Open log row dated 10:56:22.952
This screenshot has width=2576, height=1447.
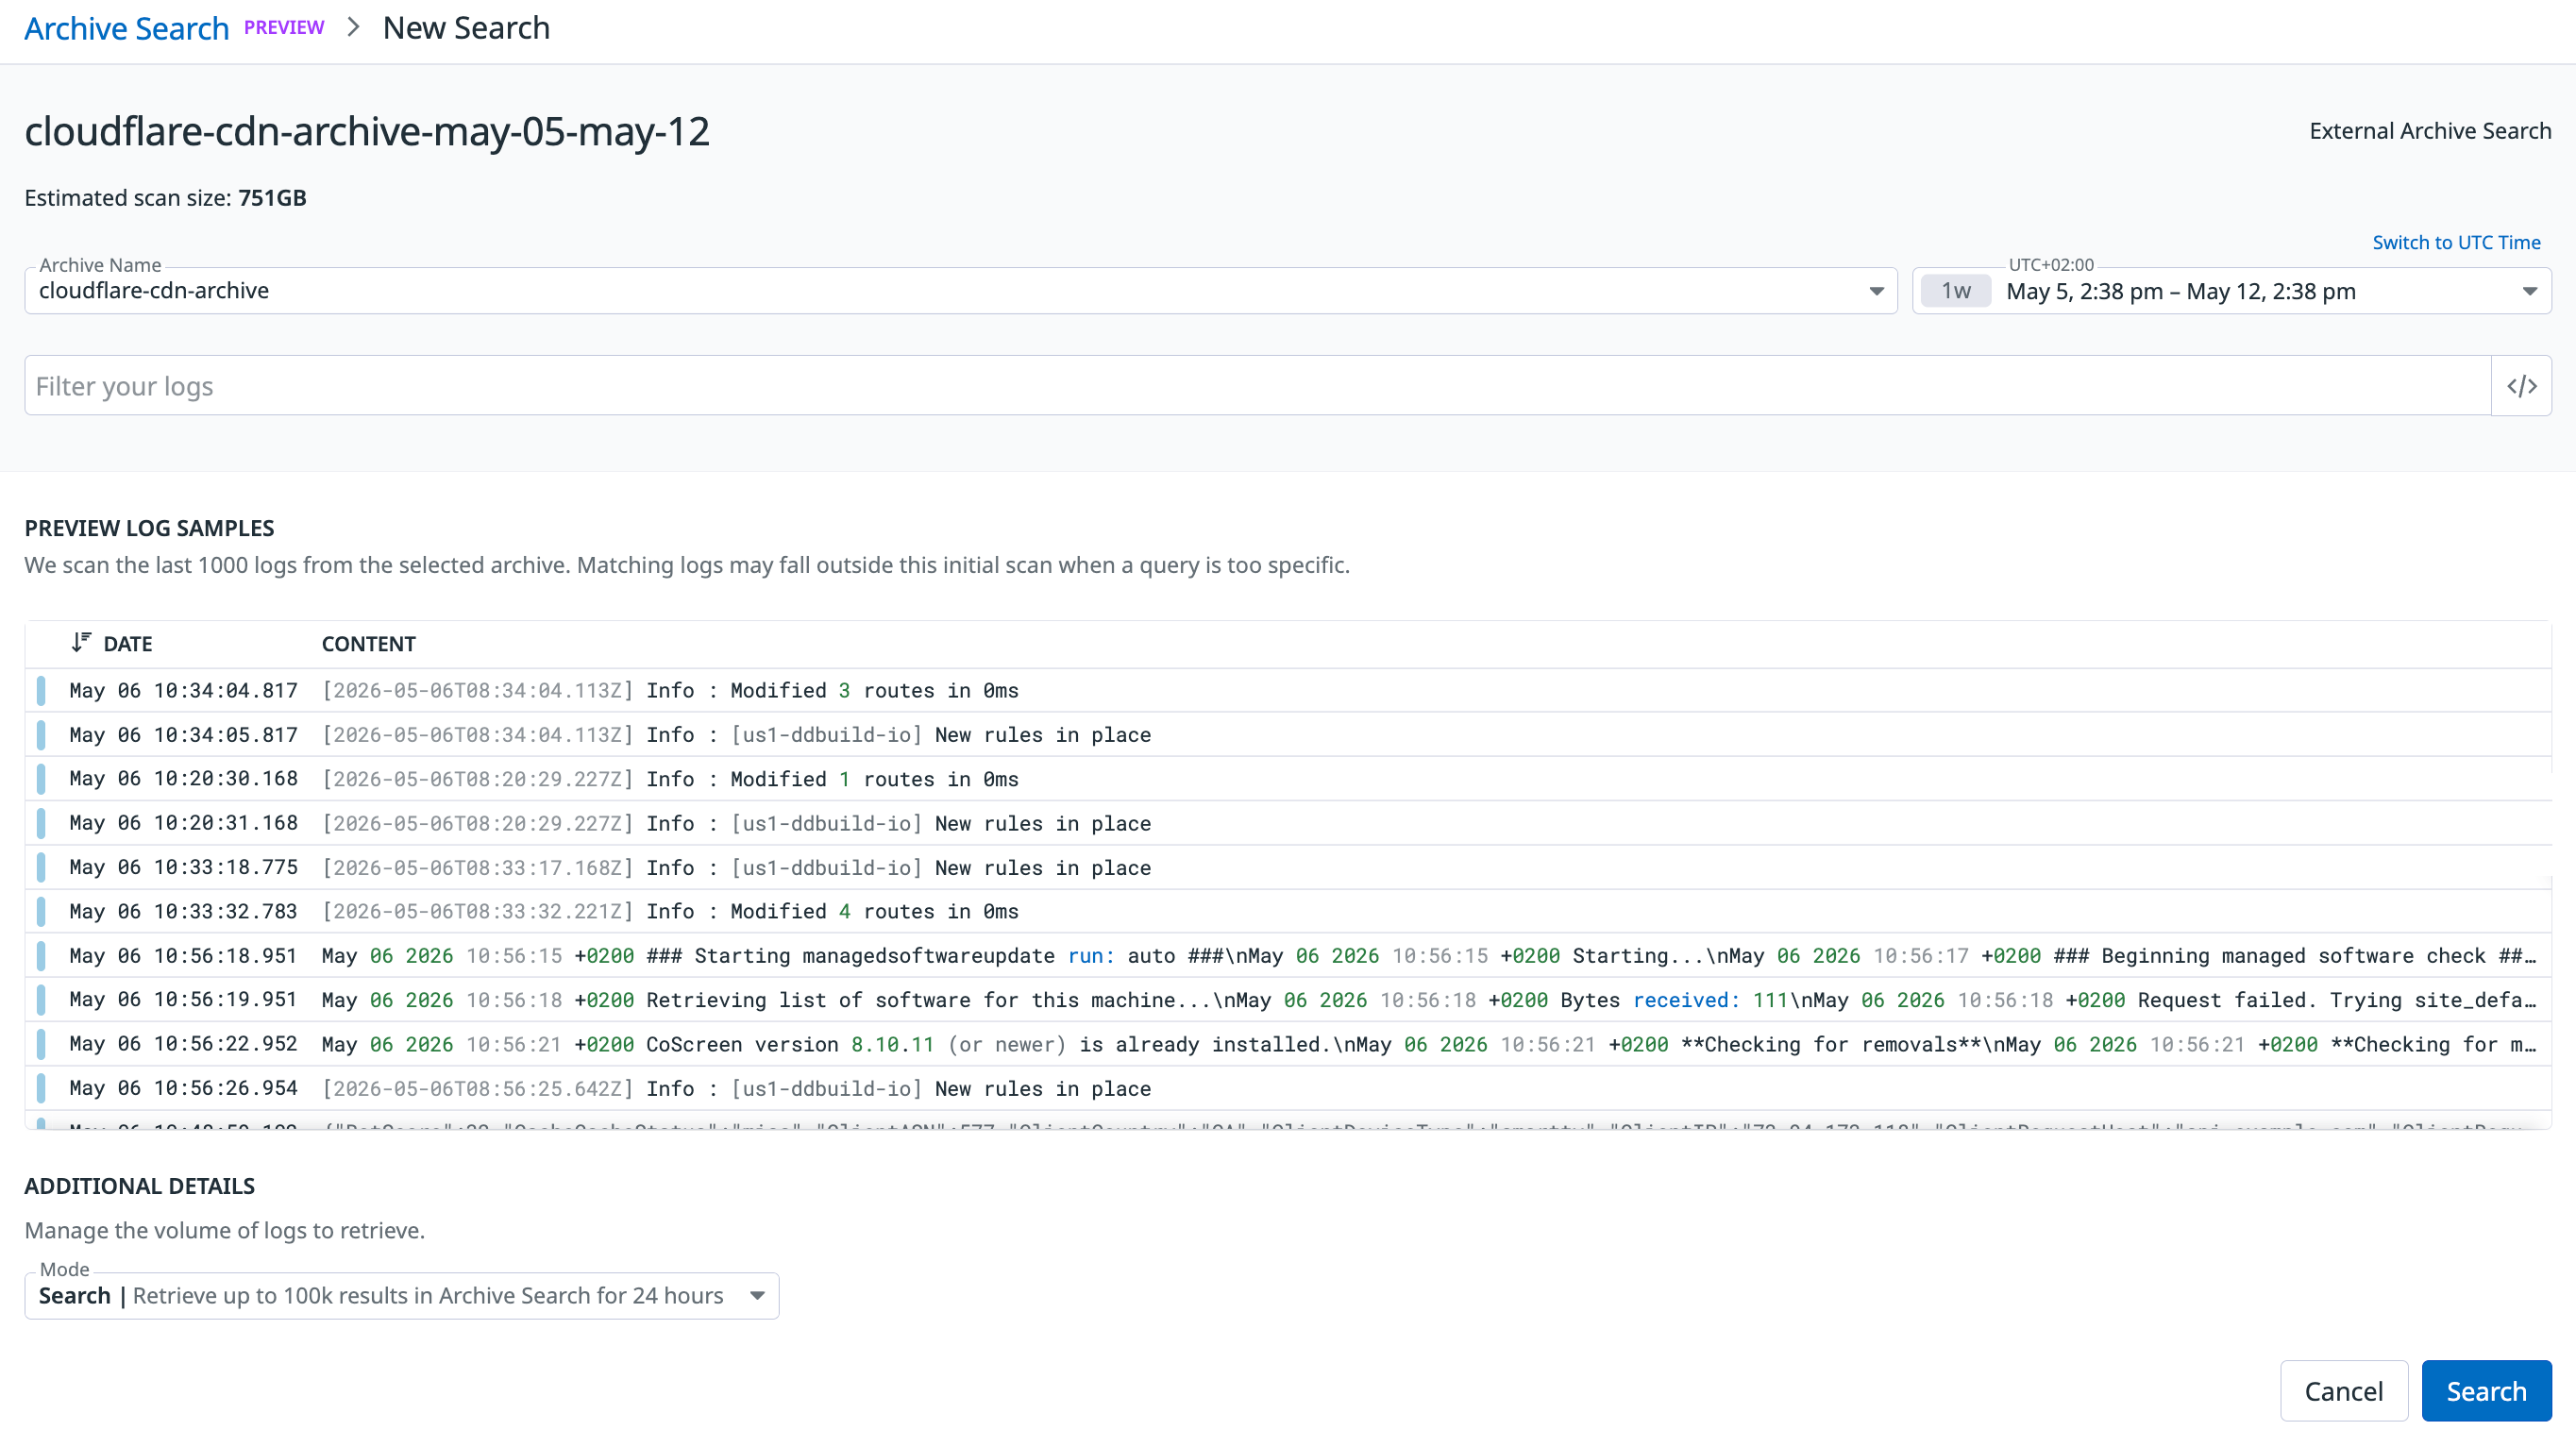click(x=1288, y=1043)
